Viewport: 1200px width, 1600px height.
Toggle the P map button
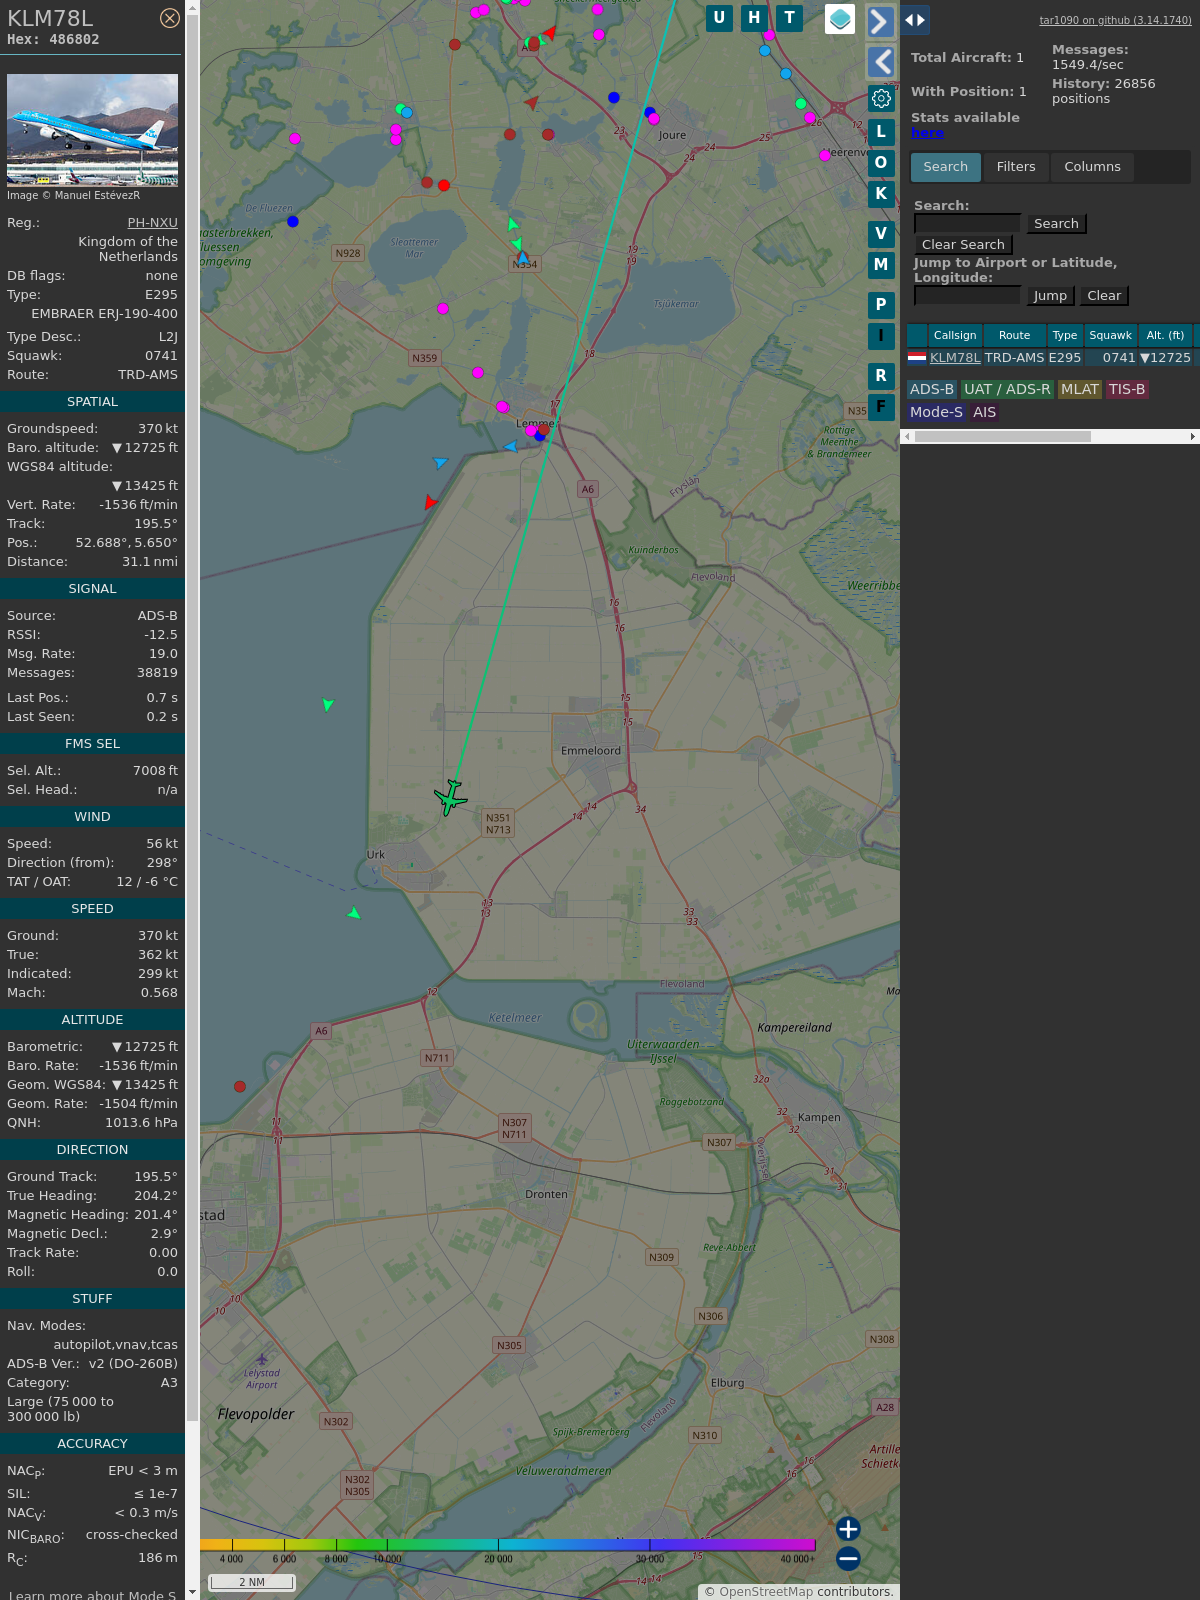pos(881,305)
